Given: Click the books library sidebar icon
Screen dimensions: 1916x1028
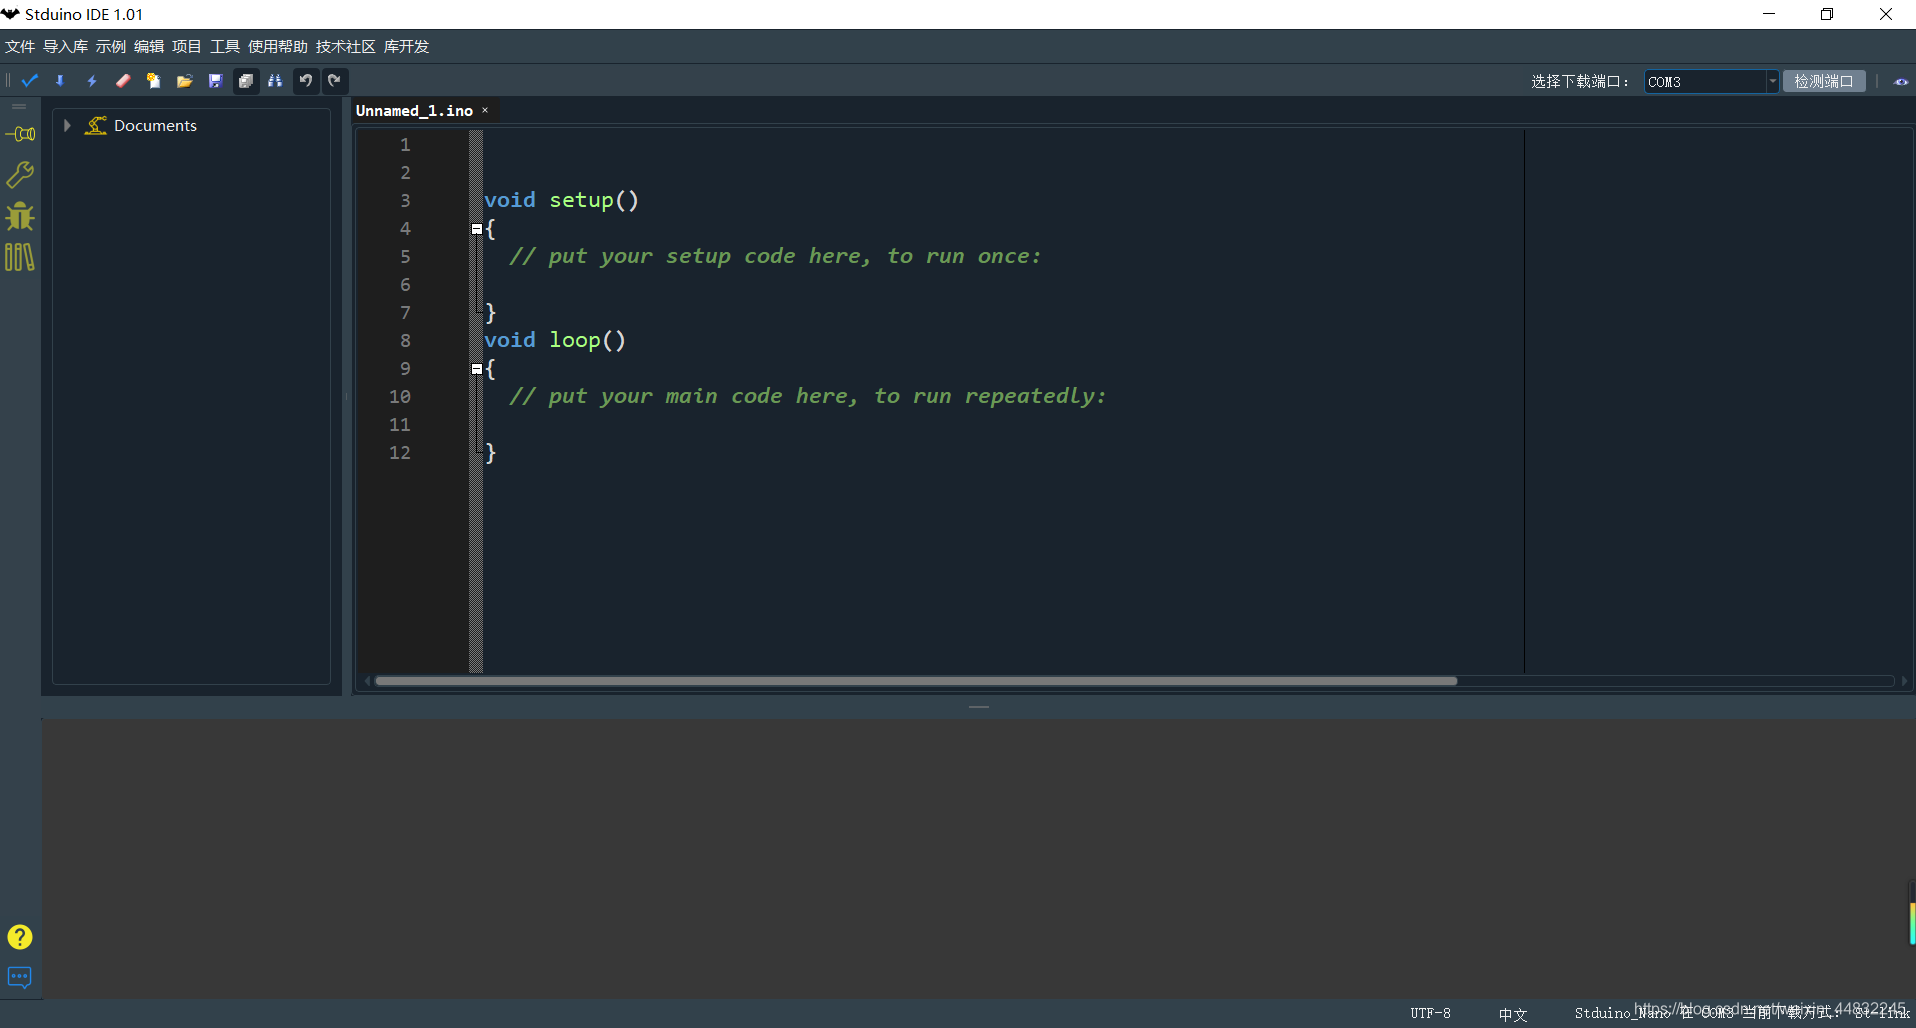Looking at the screenshot, I should [20, 257].
